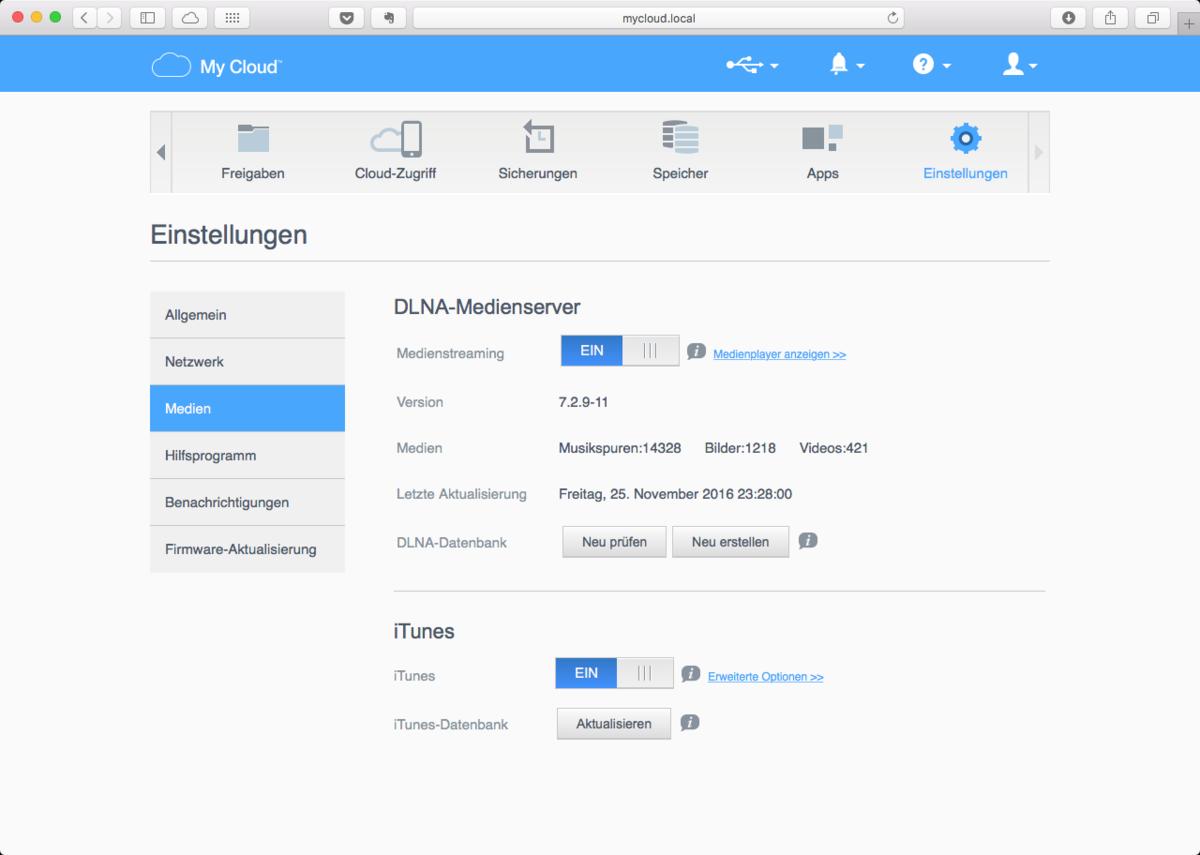The width and height of the screenshot is (1200, 855).
Task: Show info for DLNA-Datenbank
Action: tap(808, 541)
